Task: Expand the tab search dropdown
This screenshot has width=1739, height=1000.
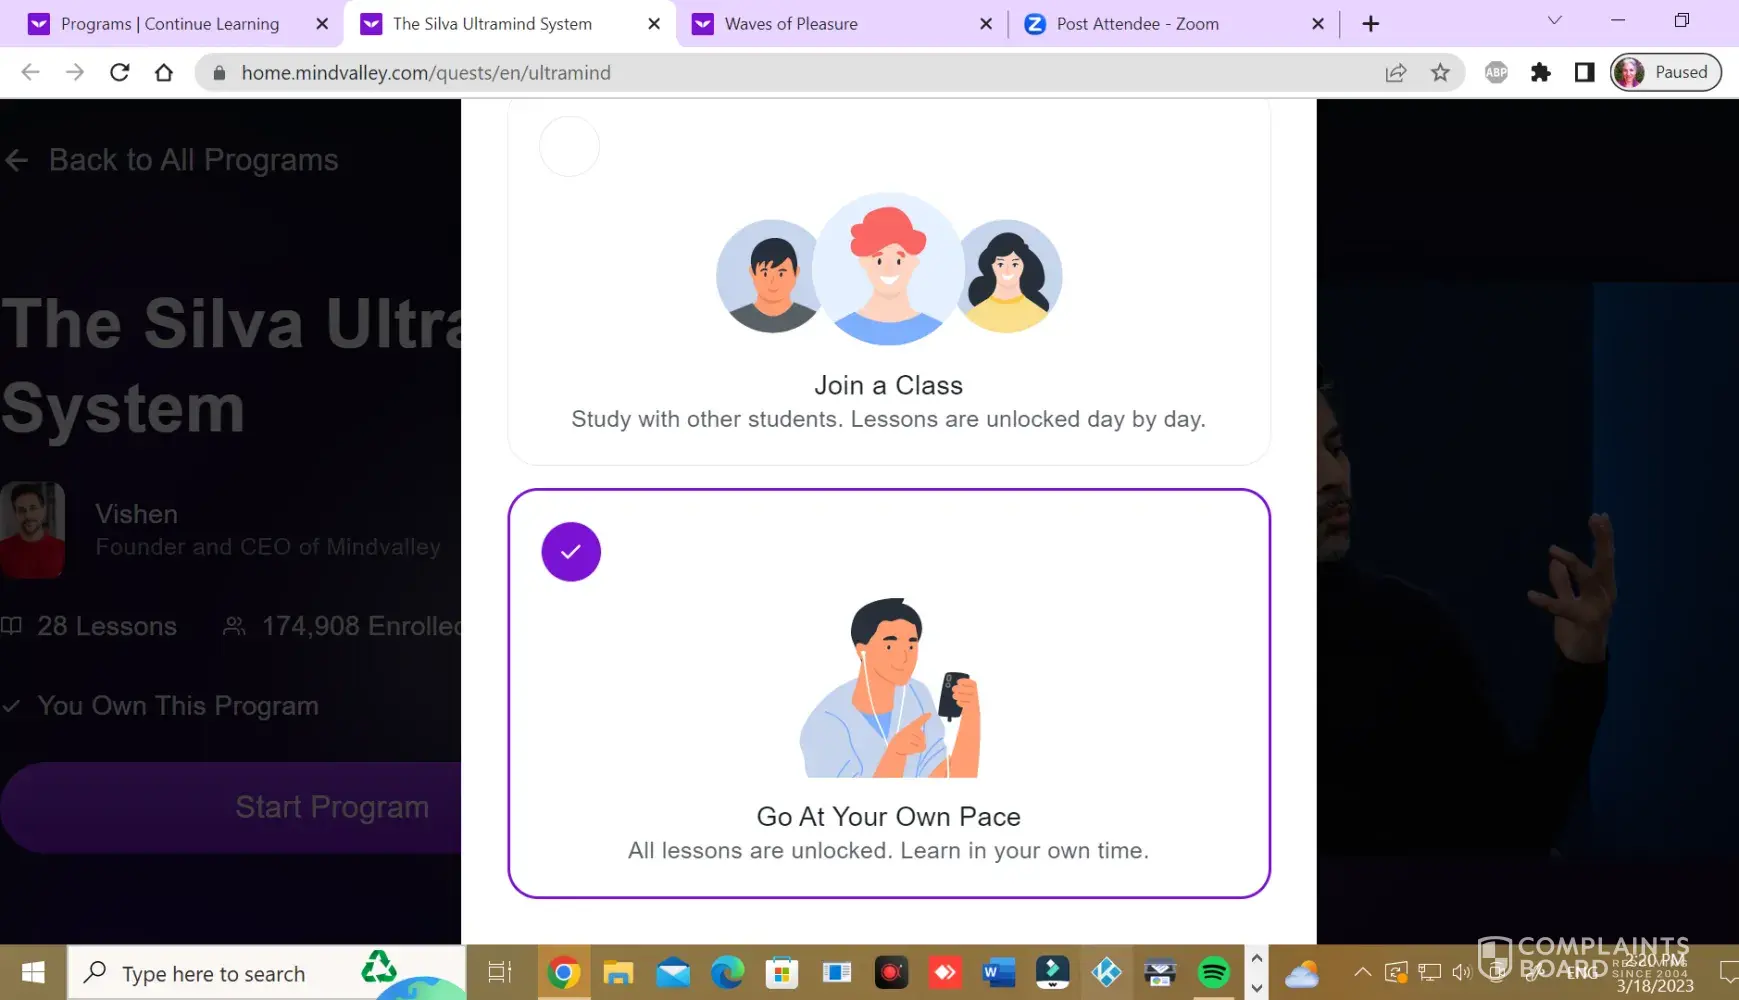Action: pyautogui.click(x=1554, y=21)
